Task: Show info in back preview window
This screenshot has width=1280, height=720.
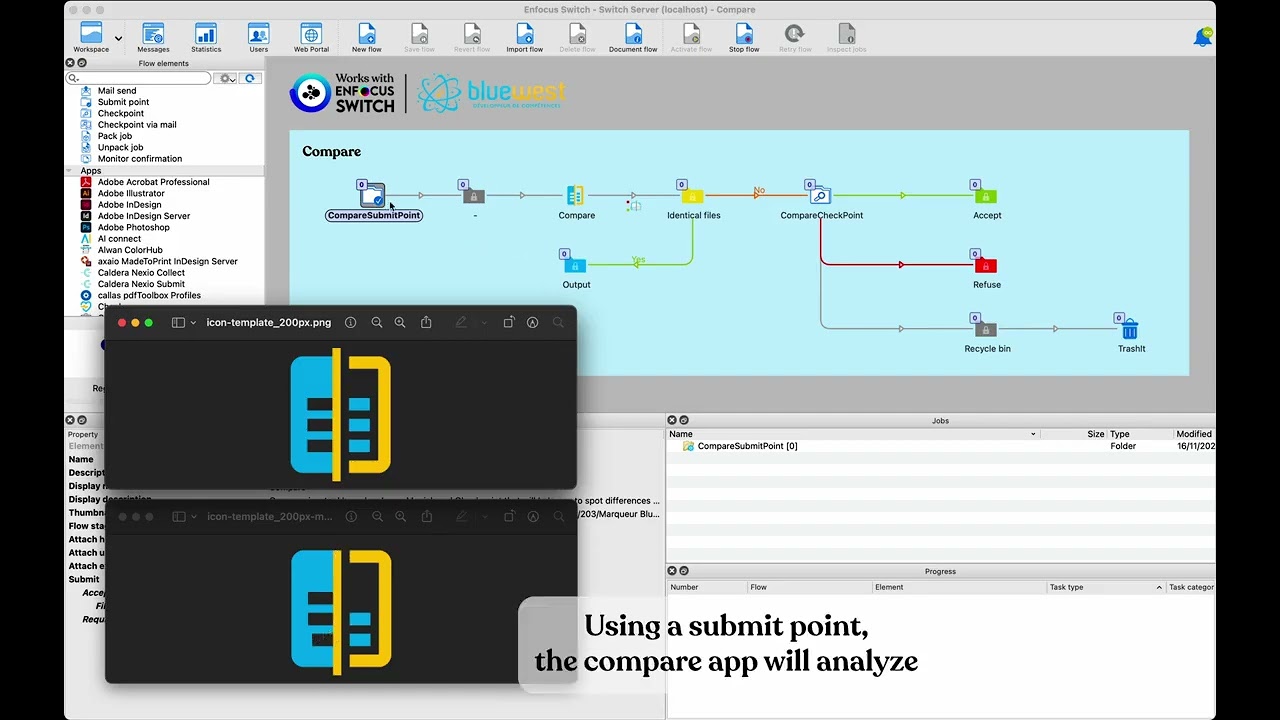Action: tap(350, 517)
